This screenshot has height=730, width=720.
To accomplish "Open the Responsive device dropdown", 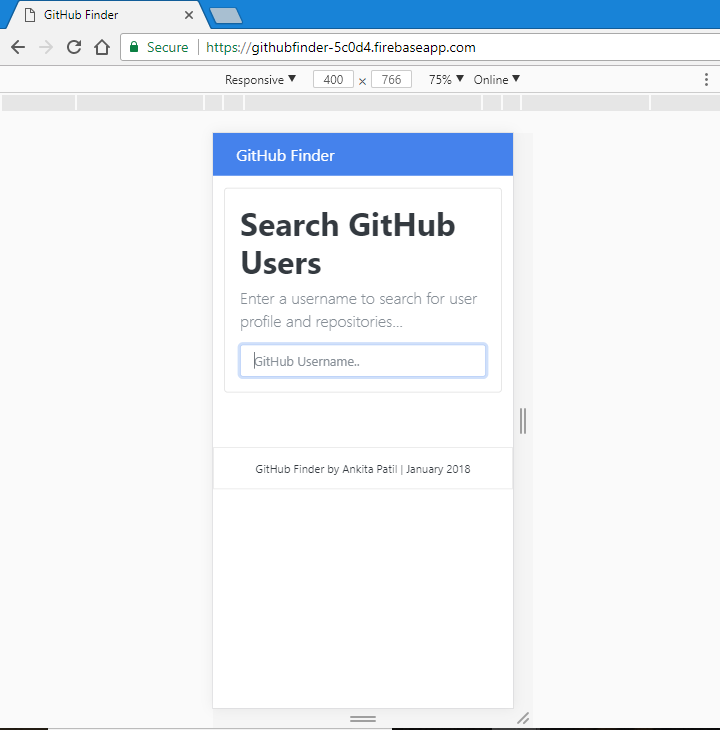I will 260,80.
